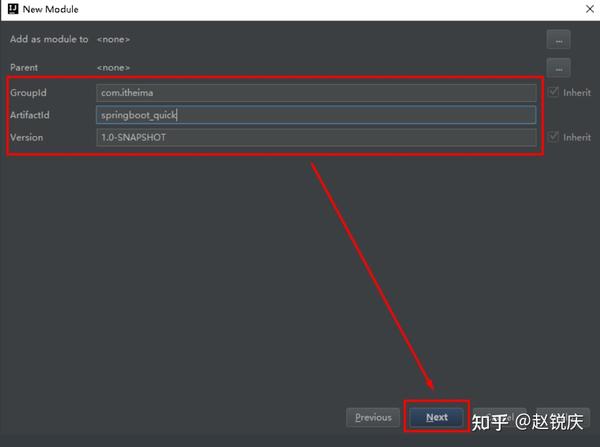The width and height of the screenshot is (600, 447).
Task: Click the IntelliJ icon in title bar
Action: click(13, 9)
